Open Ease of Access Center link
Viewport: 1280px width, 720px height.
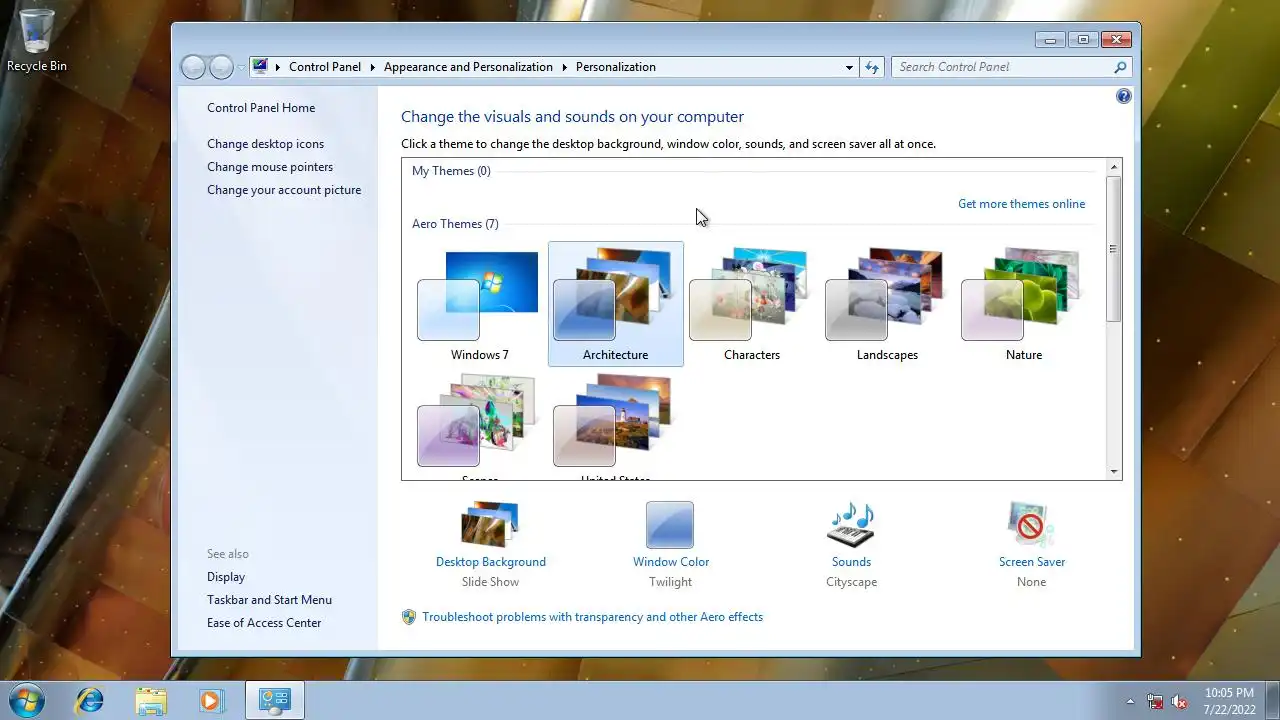[264, 623]
